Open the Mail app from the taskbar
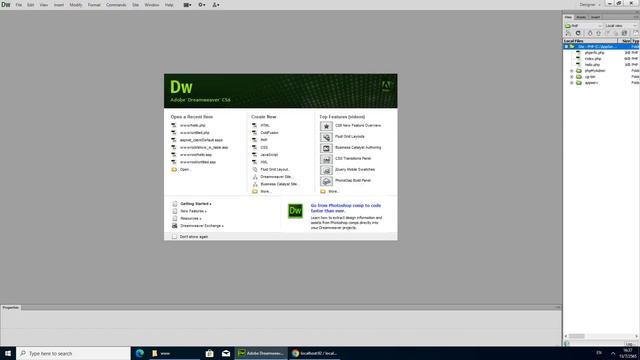Screen dimensions: 640x360 tap(226, 353)
